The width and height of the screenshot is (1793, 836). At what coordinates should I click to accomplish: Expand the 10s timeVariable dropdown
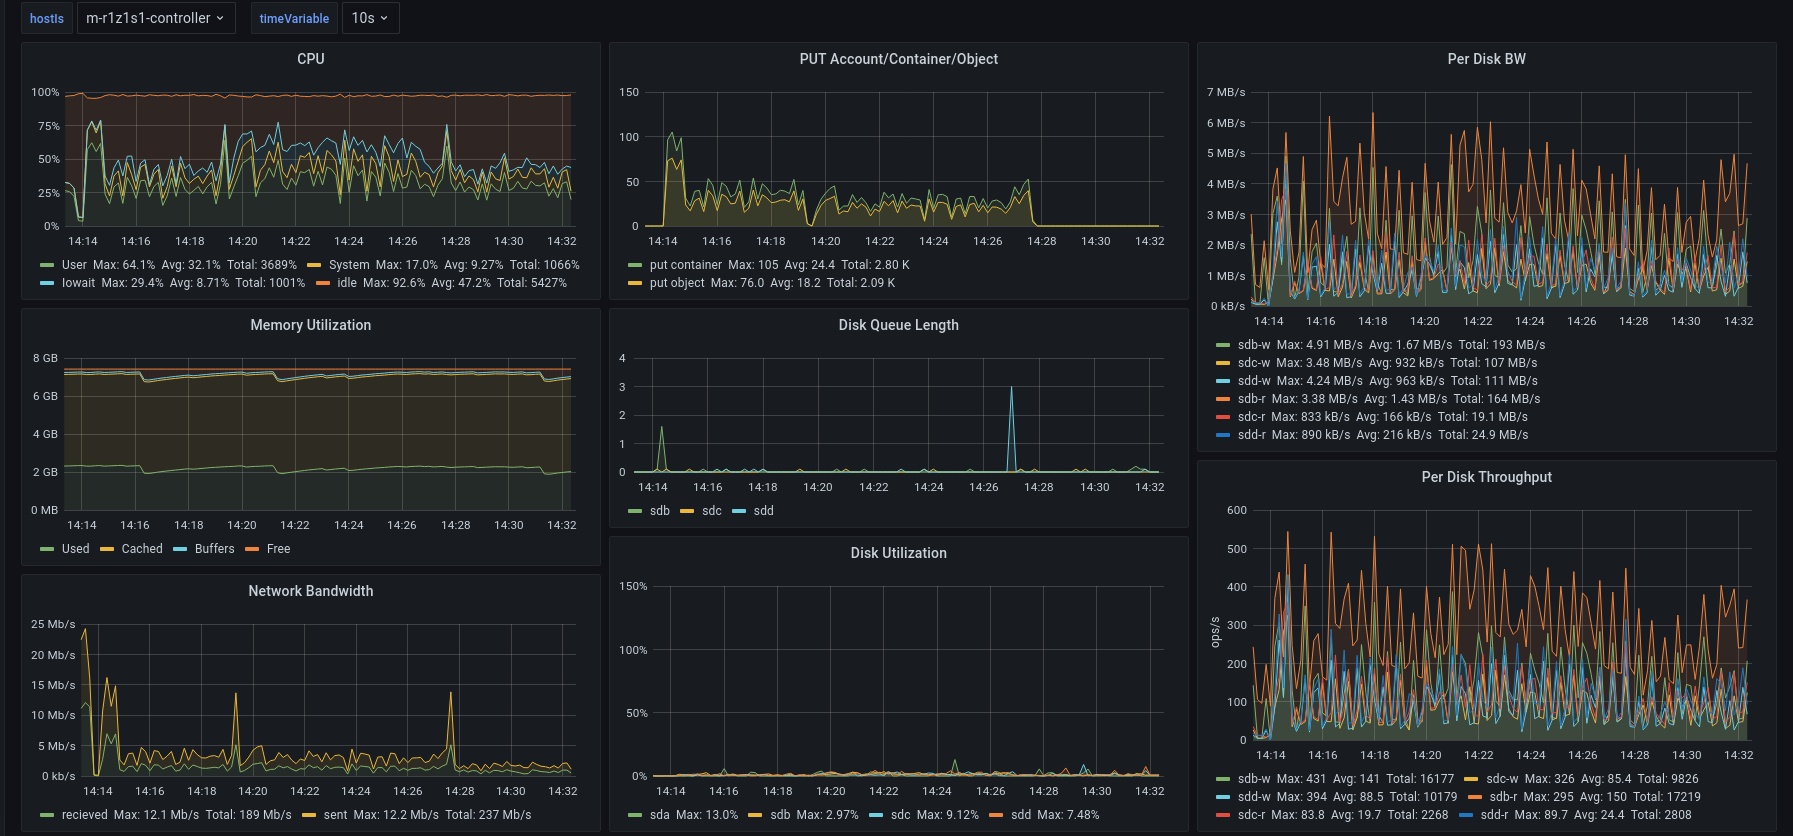coord(369,18)
